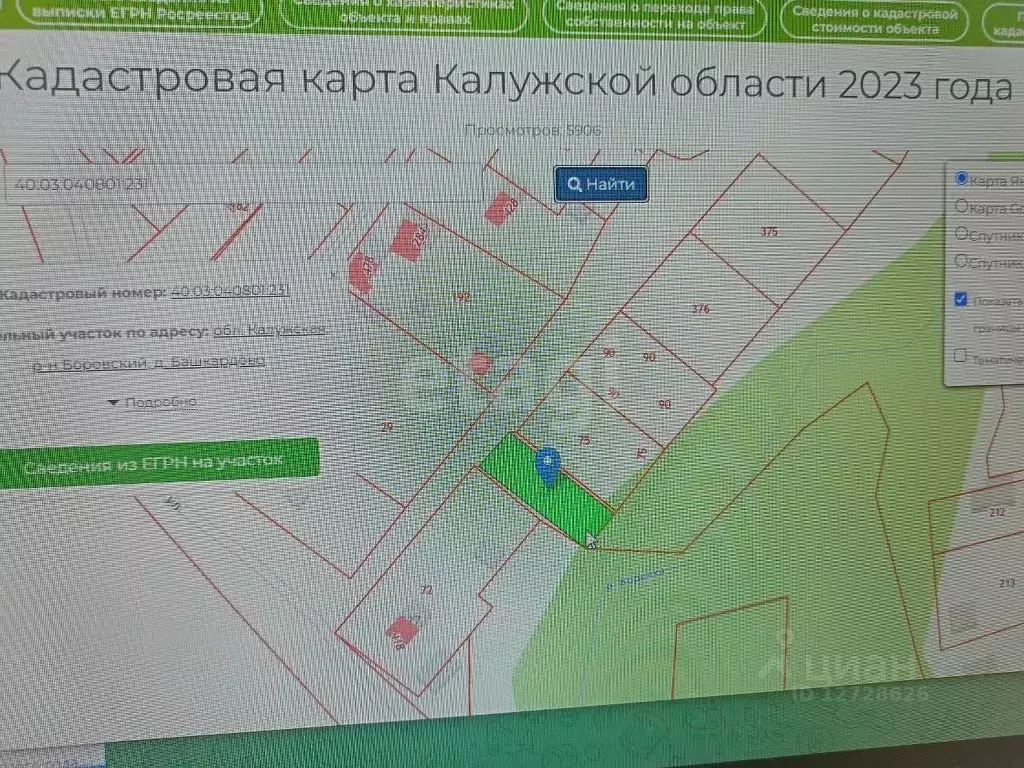This screenshot has height=768, width=1024.
Task: Expand the Подробно details section
Action: (x=152, y=402)
